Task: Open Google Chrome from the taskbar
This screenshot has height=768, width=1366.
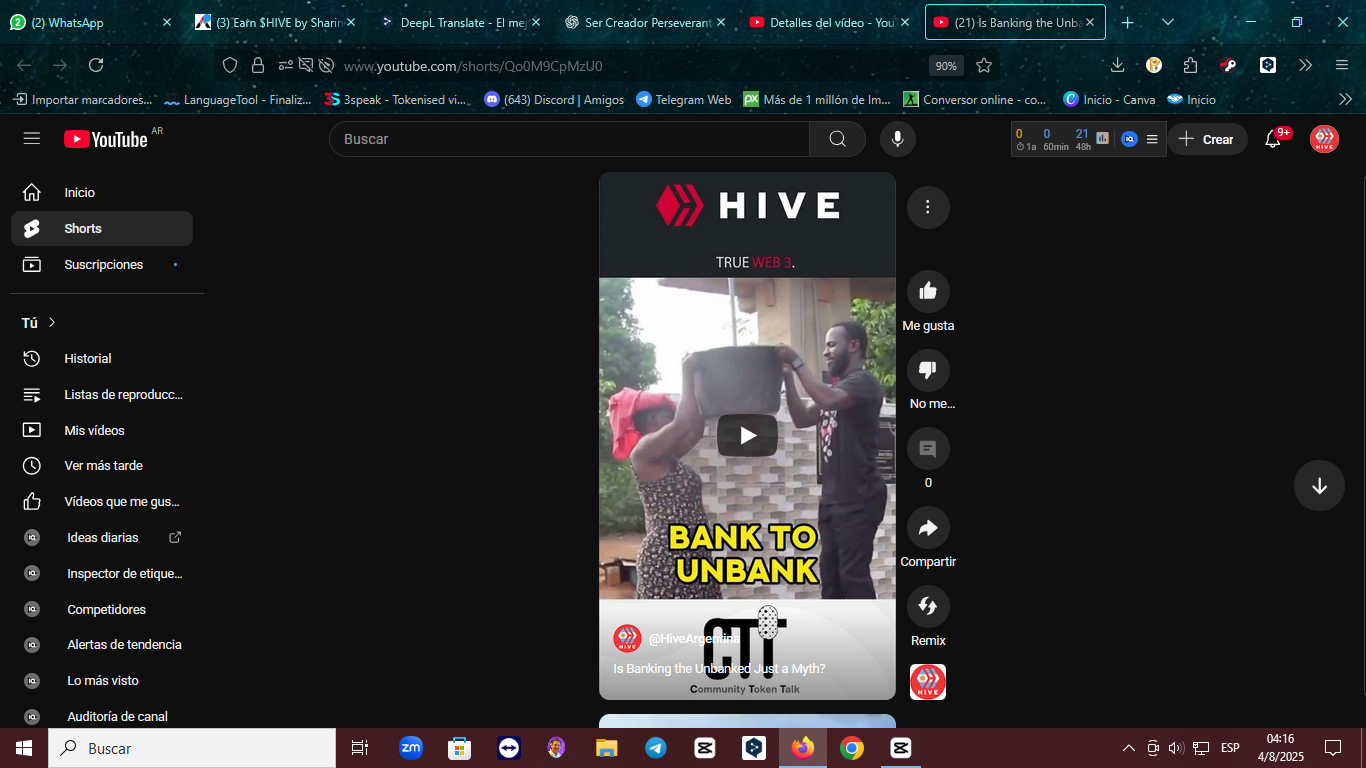Action: coord(852,748)
